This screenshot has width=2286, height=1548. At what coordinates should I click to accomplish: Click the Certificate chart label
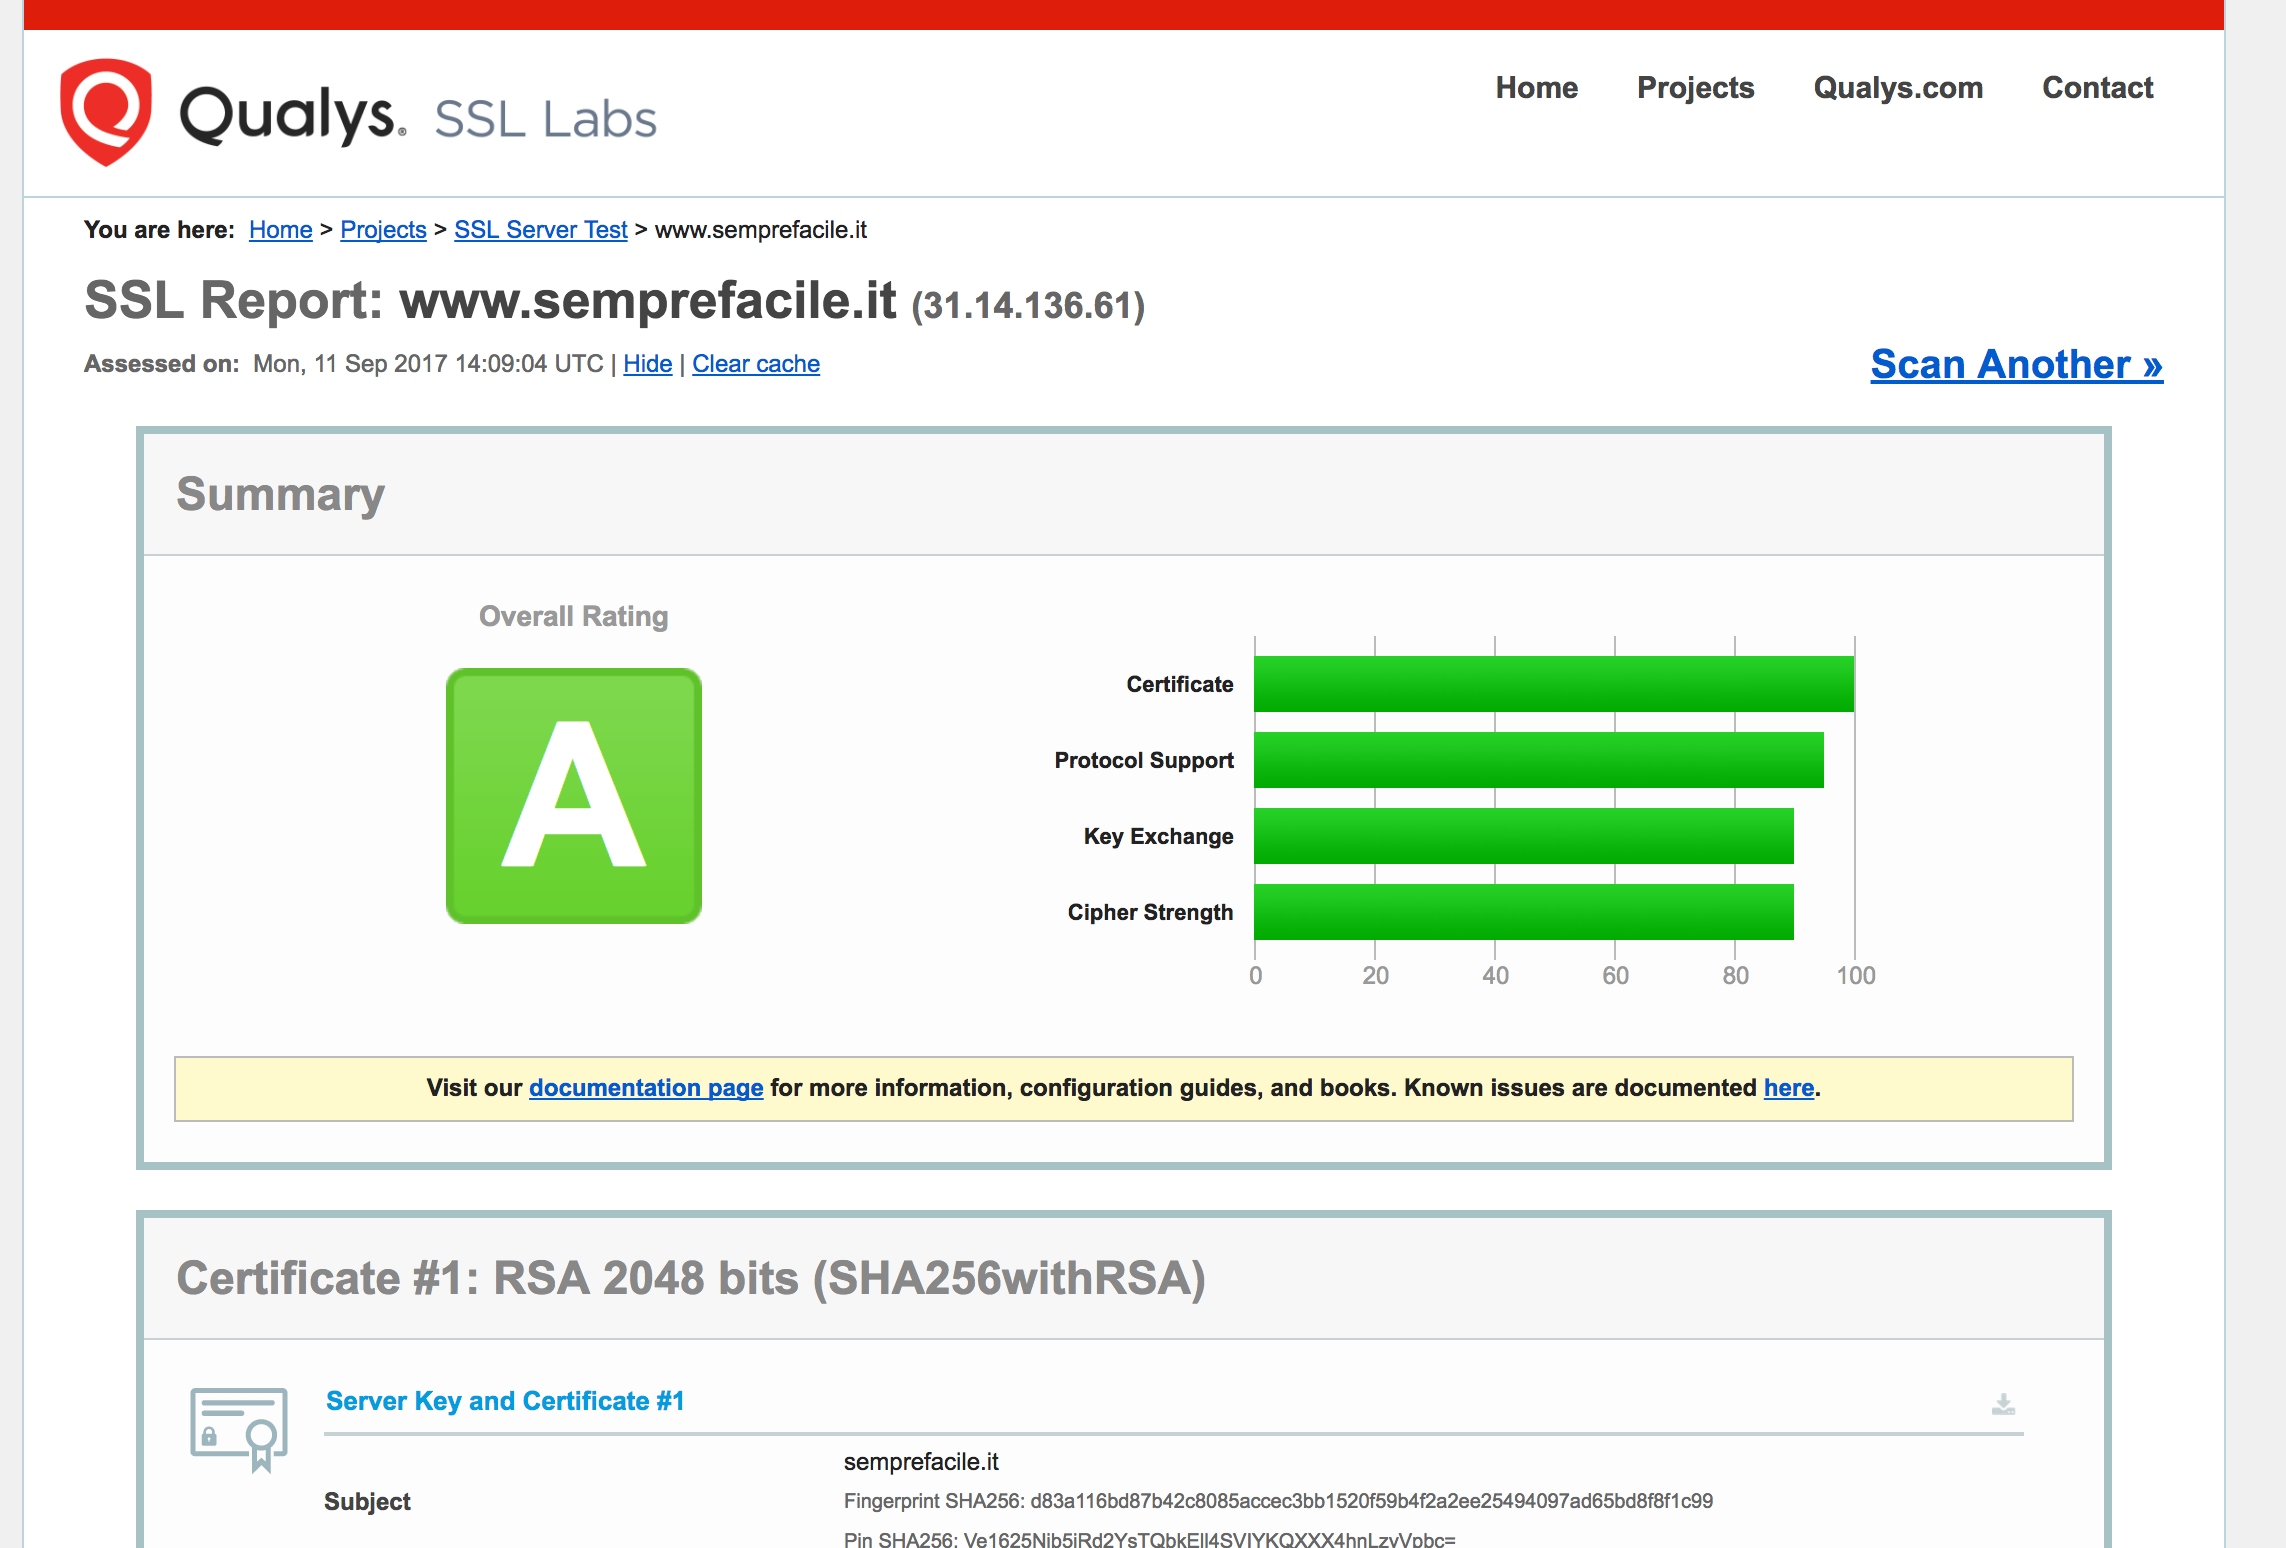1180,684
